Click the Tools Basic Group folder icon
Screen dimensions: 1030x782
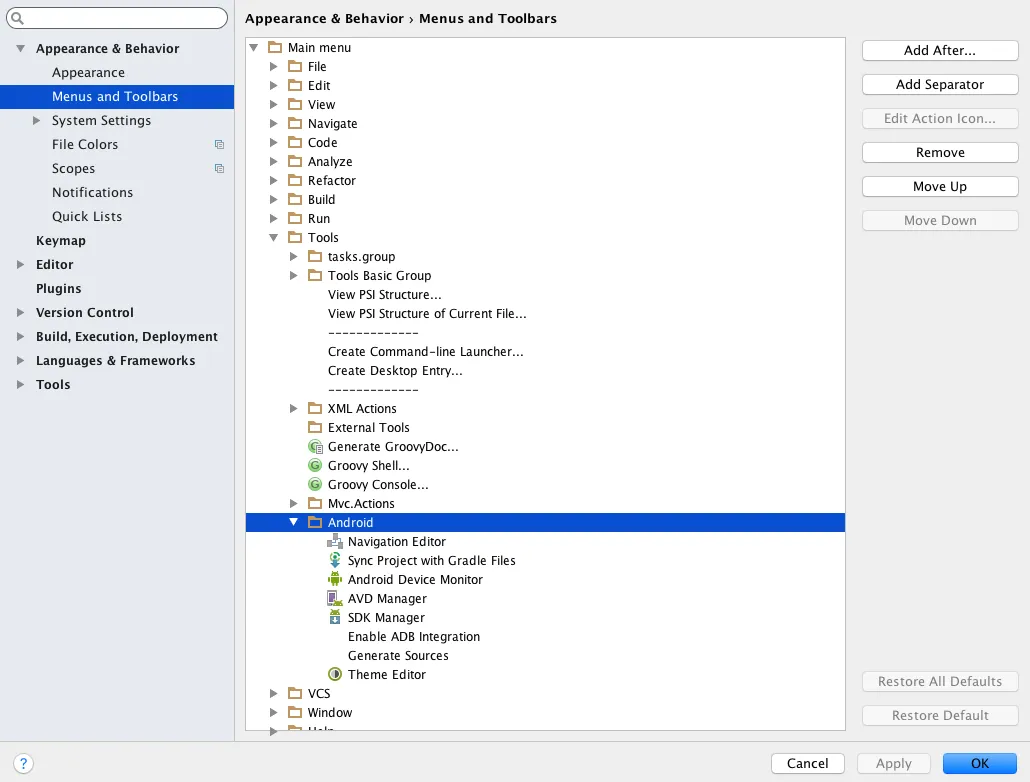pyautogui.click(x=315, y=275)
